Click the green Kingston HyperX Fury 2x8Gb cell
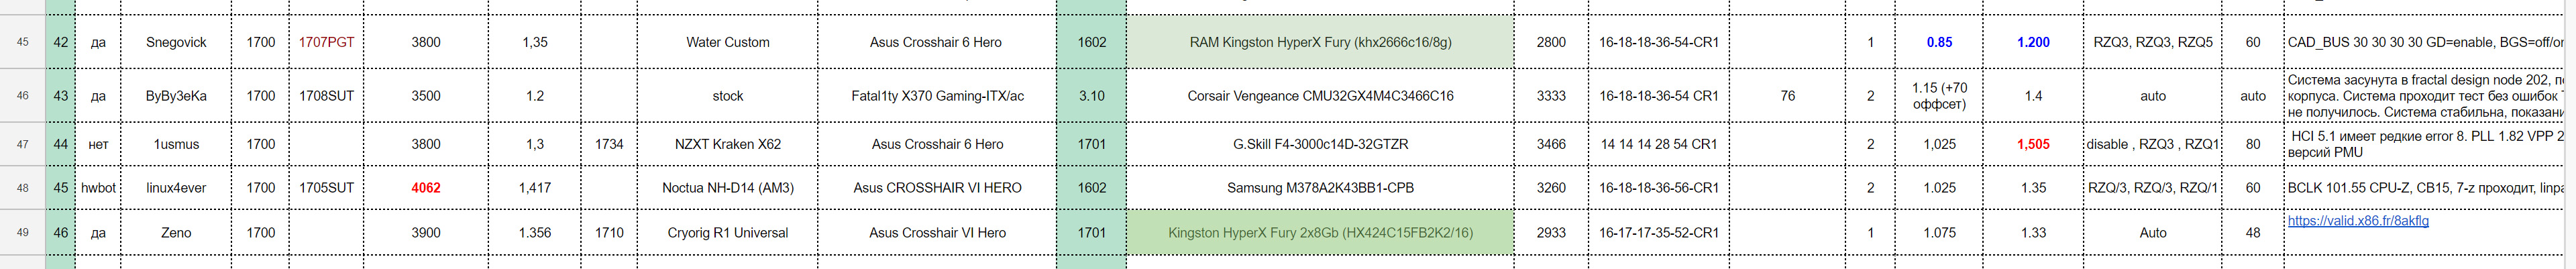The image size is (2576, 269). click(1320, 232)
